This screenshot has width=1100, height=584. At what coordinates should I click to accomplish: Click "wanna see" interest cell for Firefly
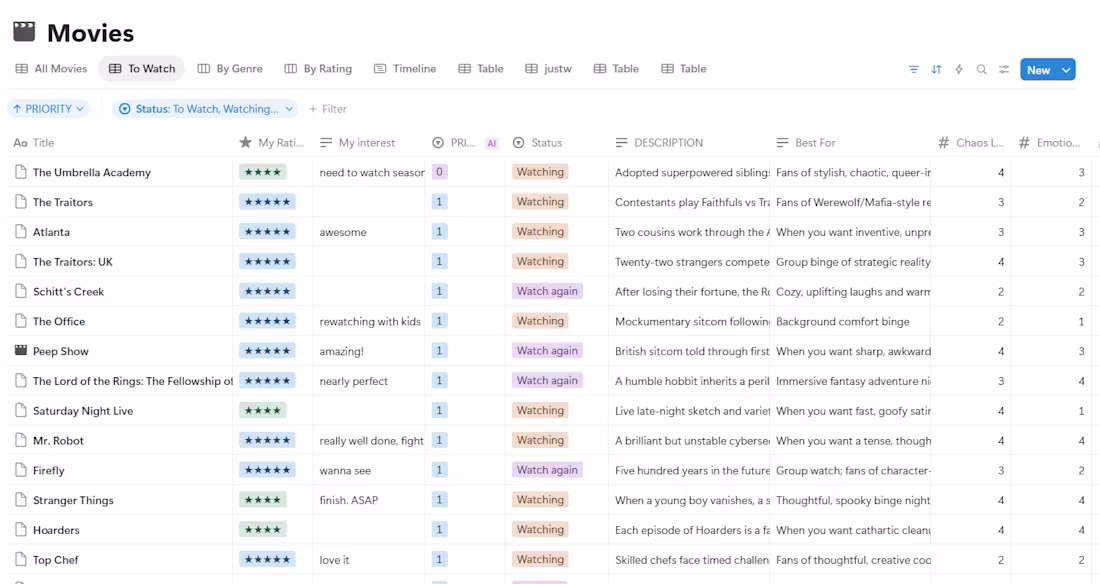(x=345, y=470)
